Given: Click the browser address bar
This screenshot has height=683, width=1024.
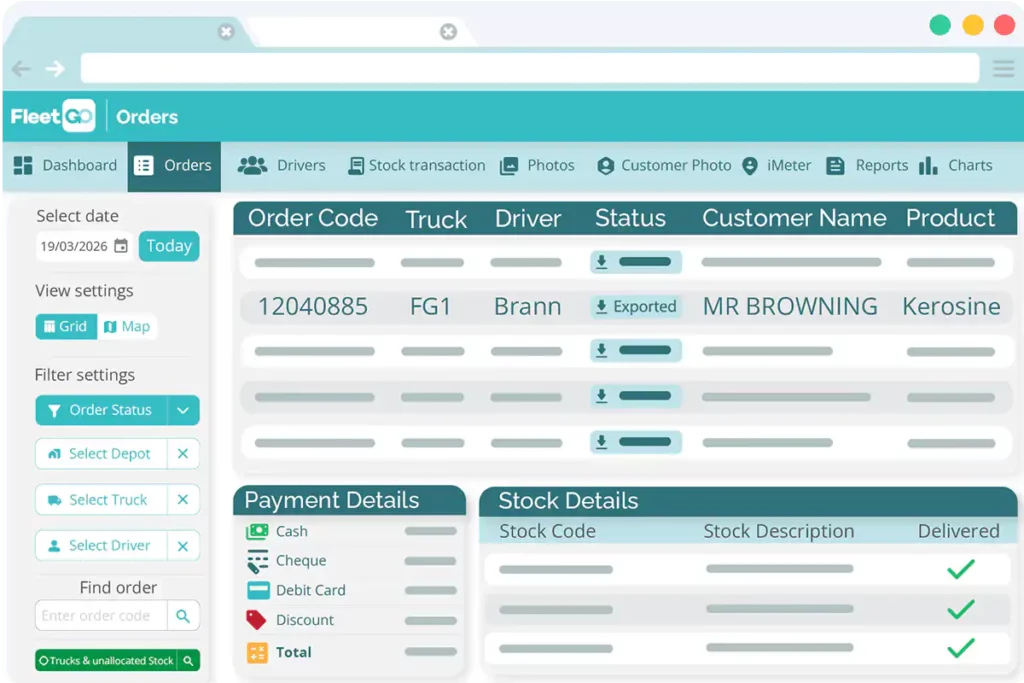Looking at the screenshot, I should click(530, 68).
